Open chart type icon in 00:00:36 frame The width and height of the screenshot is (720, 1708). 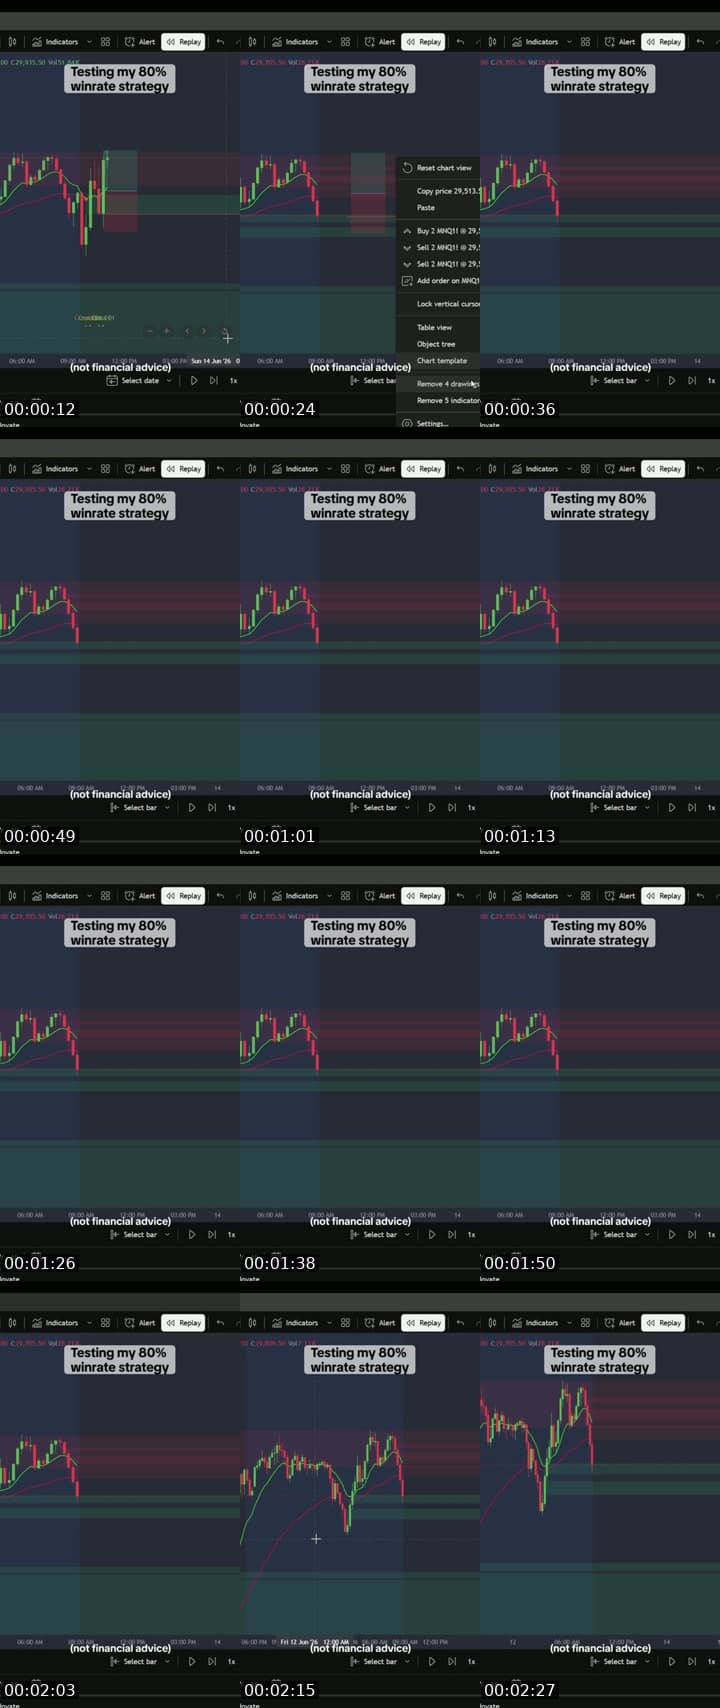point(492,42)
